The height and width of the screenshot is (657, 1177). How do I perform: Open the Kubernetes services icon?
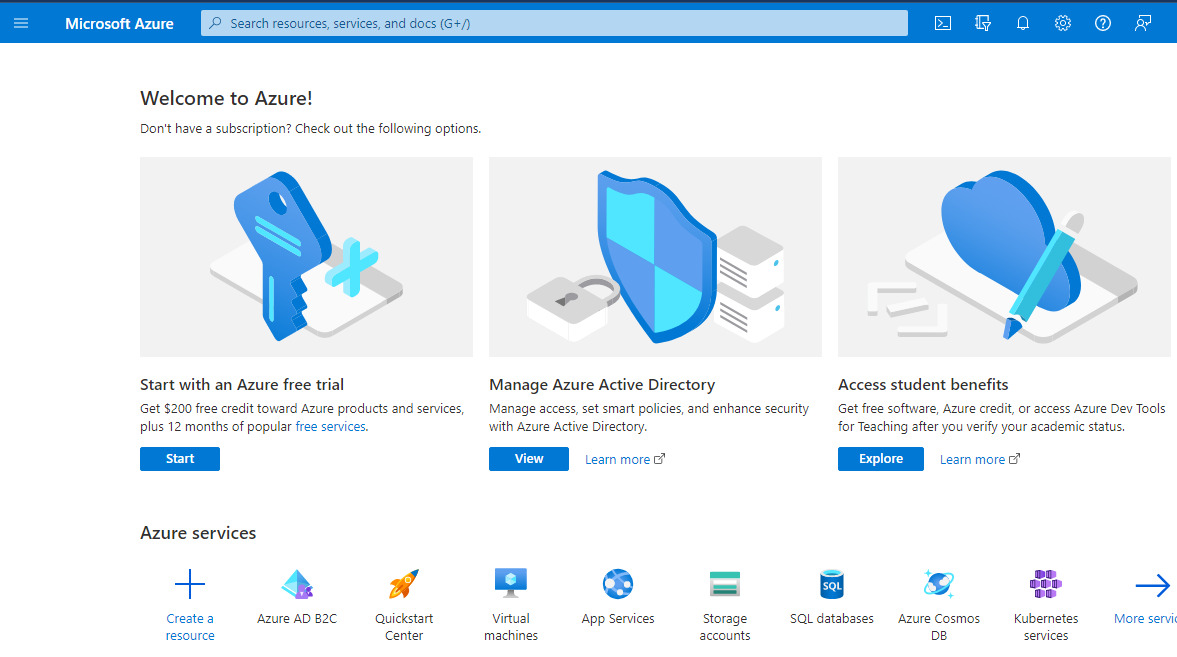point(1046,584)
